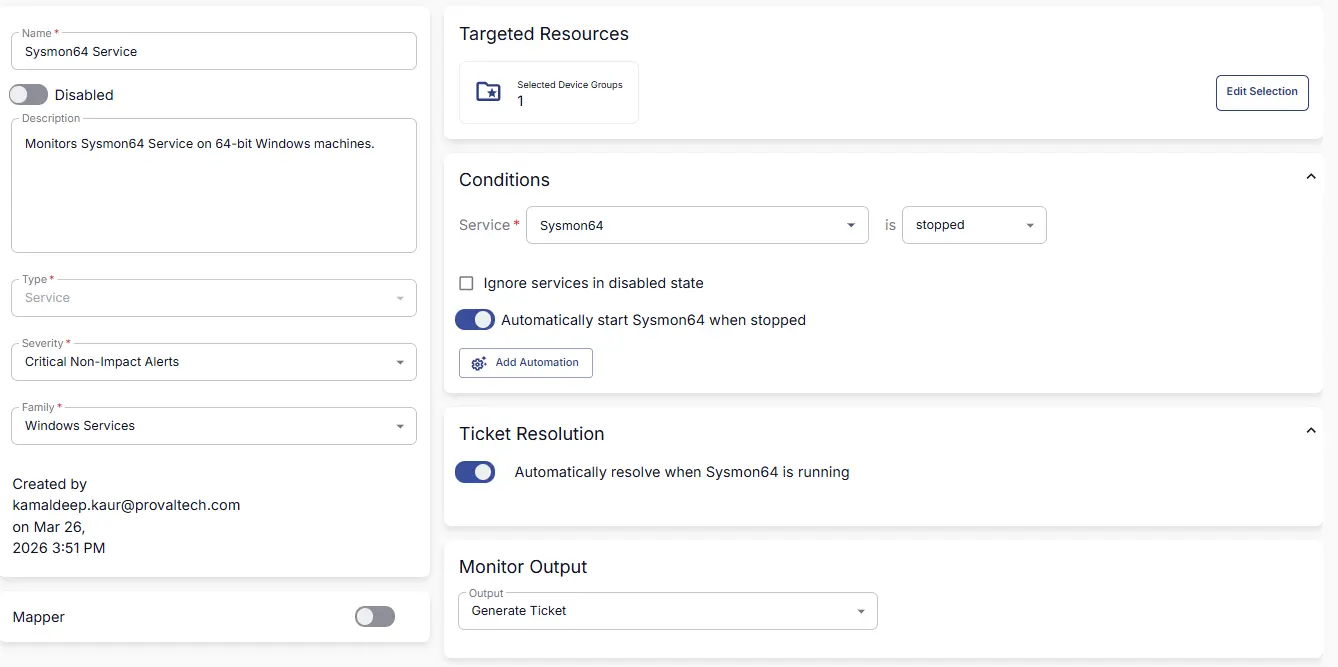Click in the Name input field
The image size is (1338, 667).
(213, 52)
